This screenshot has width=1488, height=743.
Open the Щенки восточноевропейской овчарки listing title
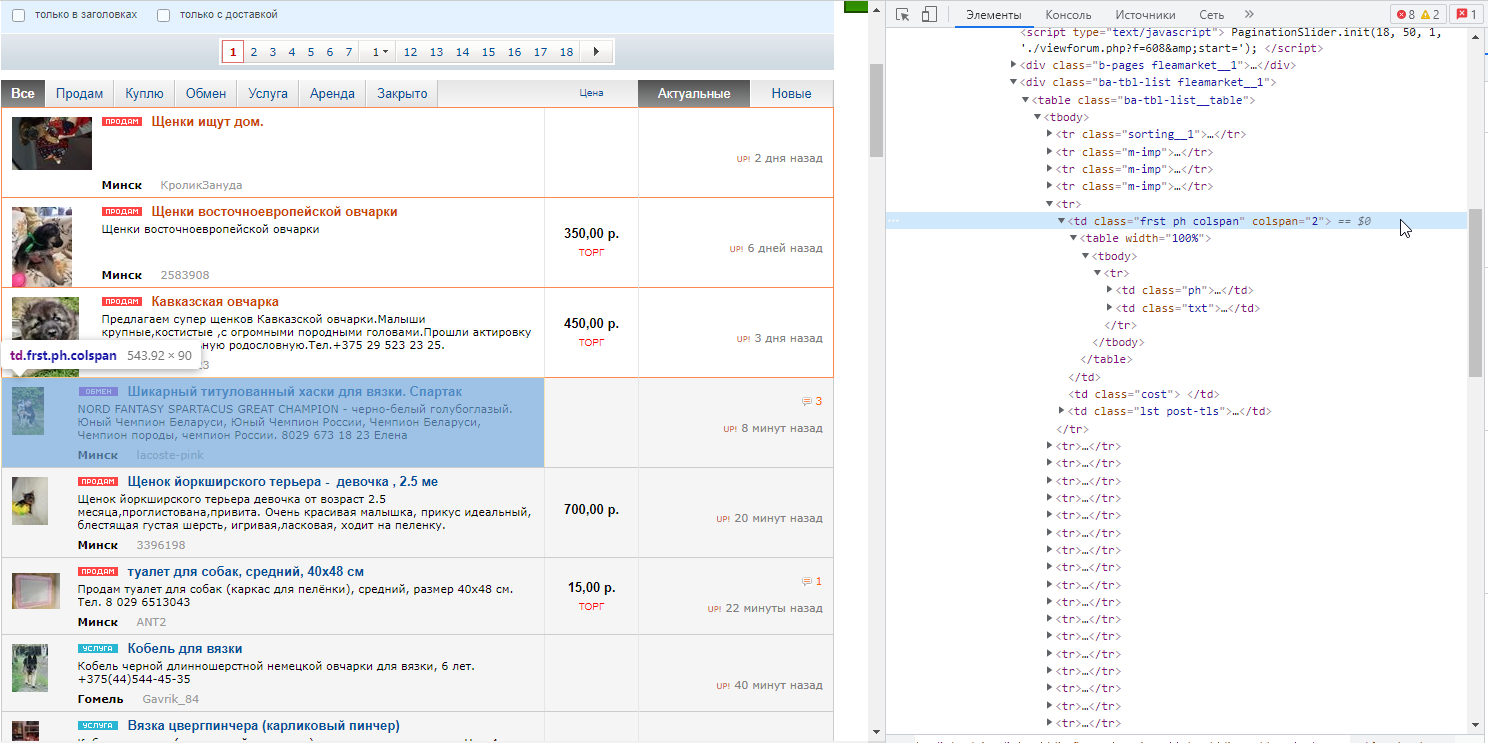click(274, 212)
